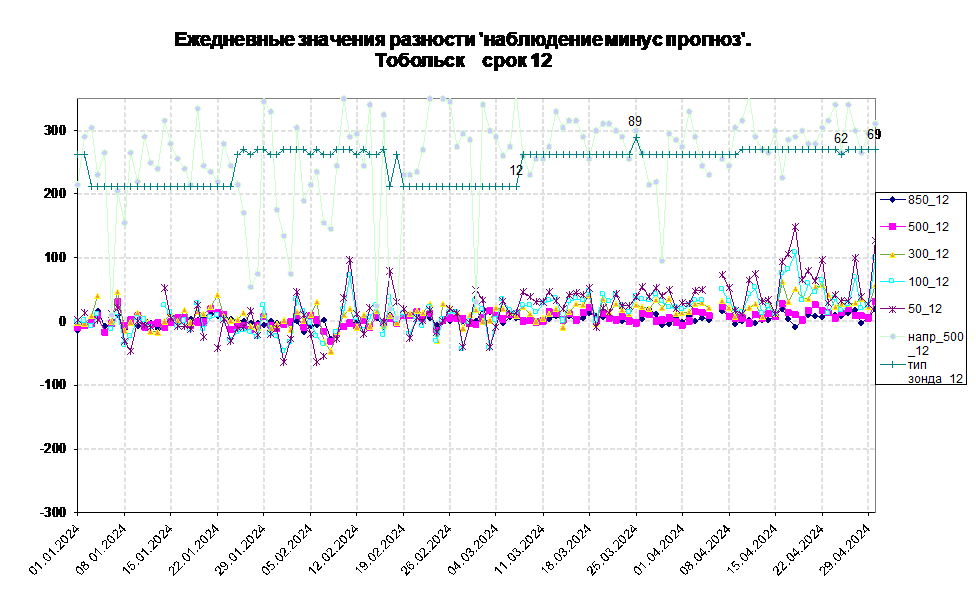This screenshot has height=599, width=976.
Task: Click the y-axis label -100
Action: pos(53,385)
